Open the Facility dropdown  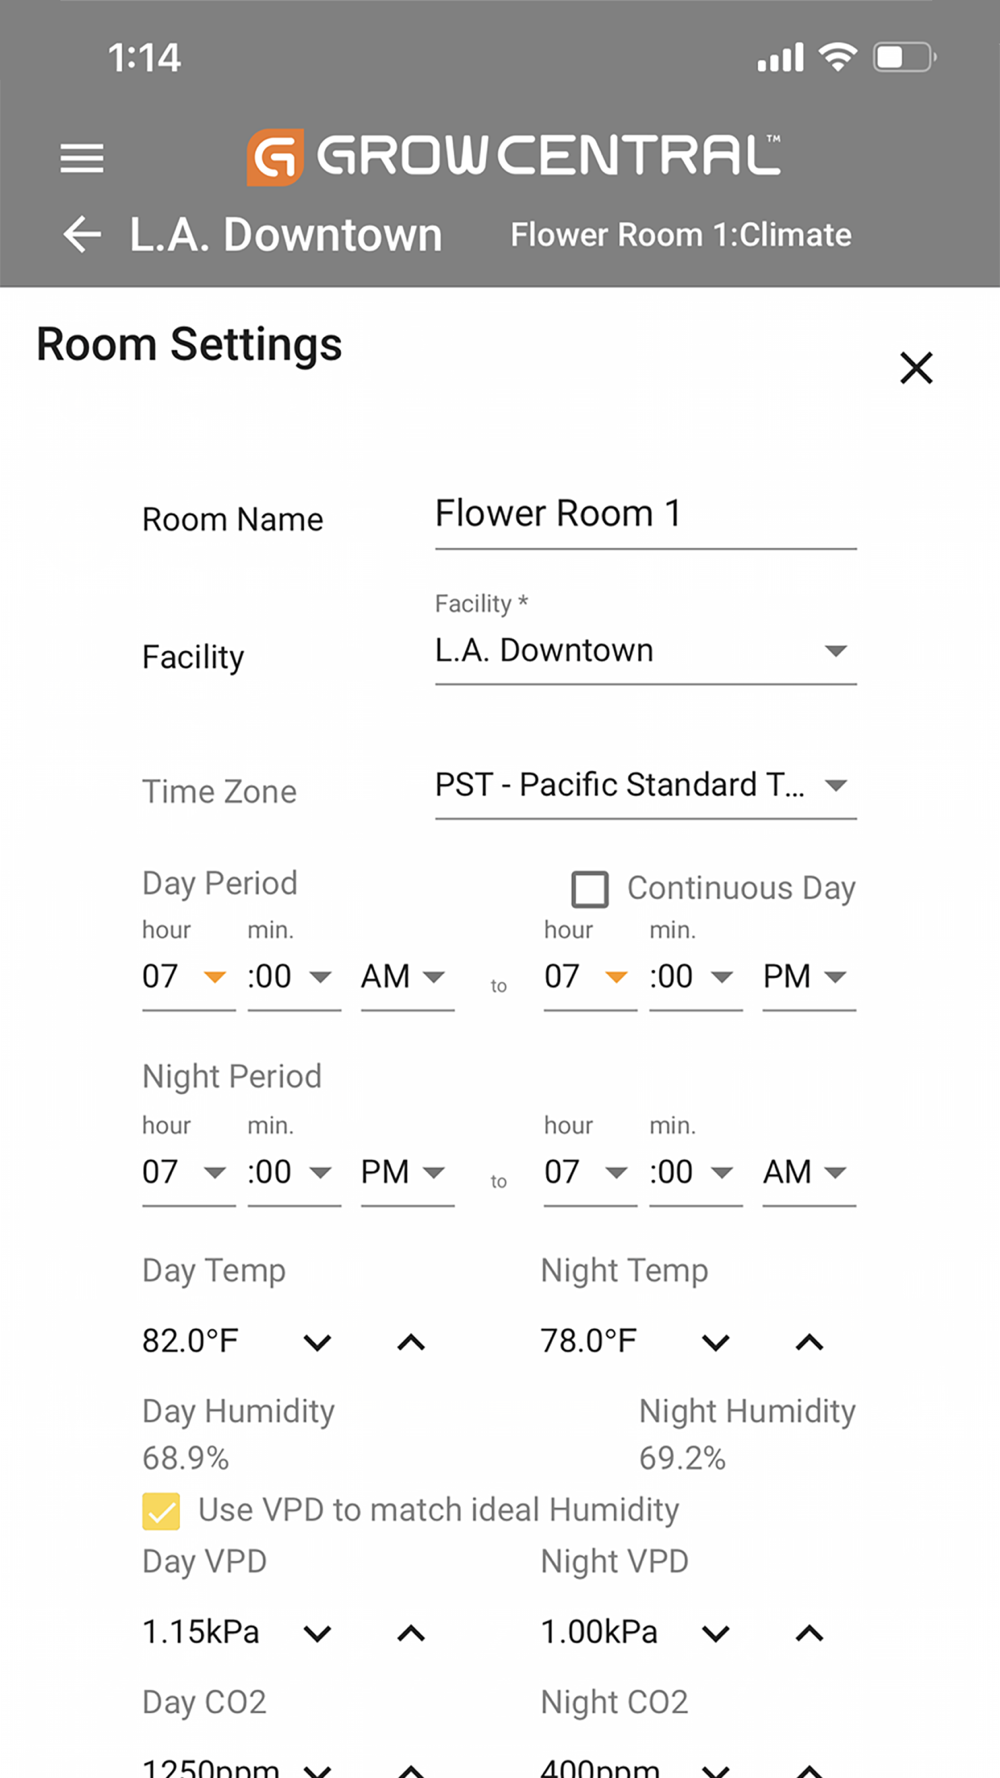tap(645, 651)
